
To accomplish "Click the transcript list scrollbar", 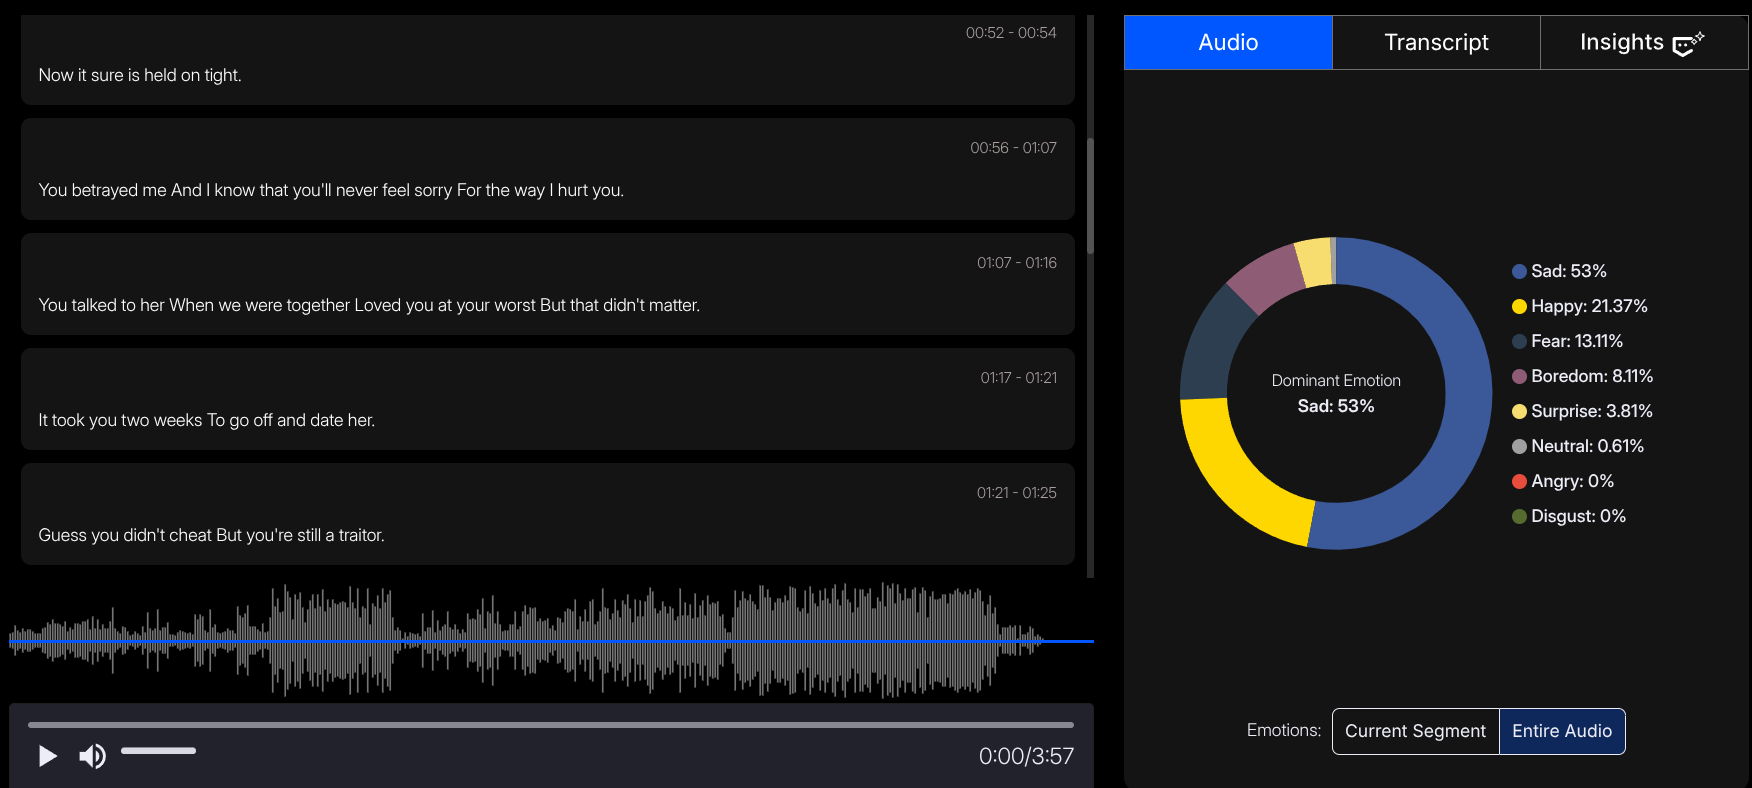I will [1090, 196].
